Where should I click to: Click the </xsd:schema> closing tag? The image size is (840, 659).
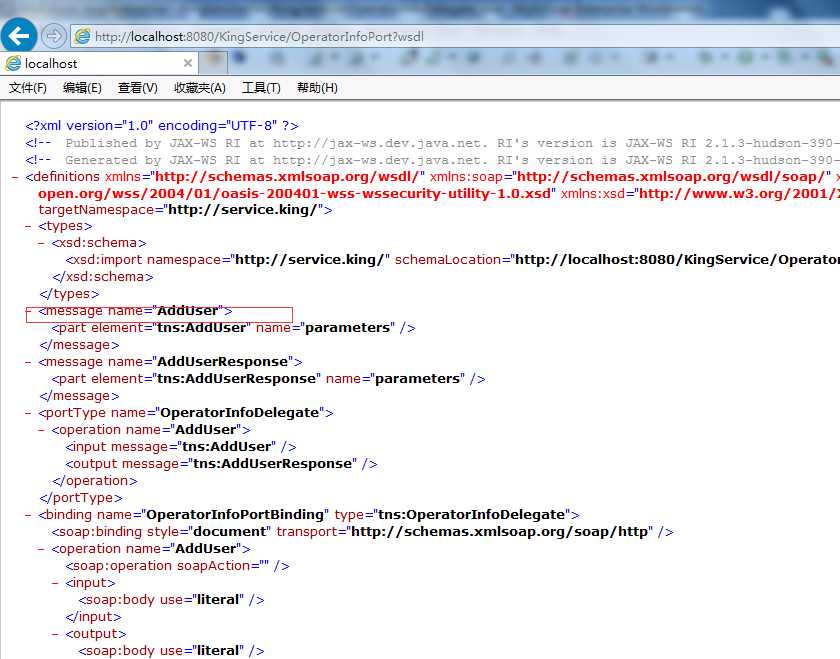(x=103, y=277)
